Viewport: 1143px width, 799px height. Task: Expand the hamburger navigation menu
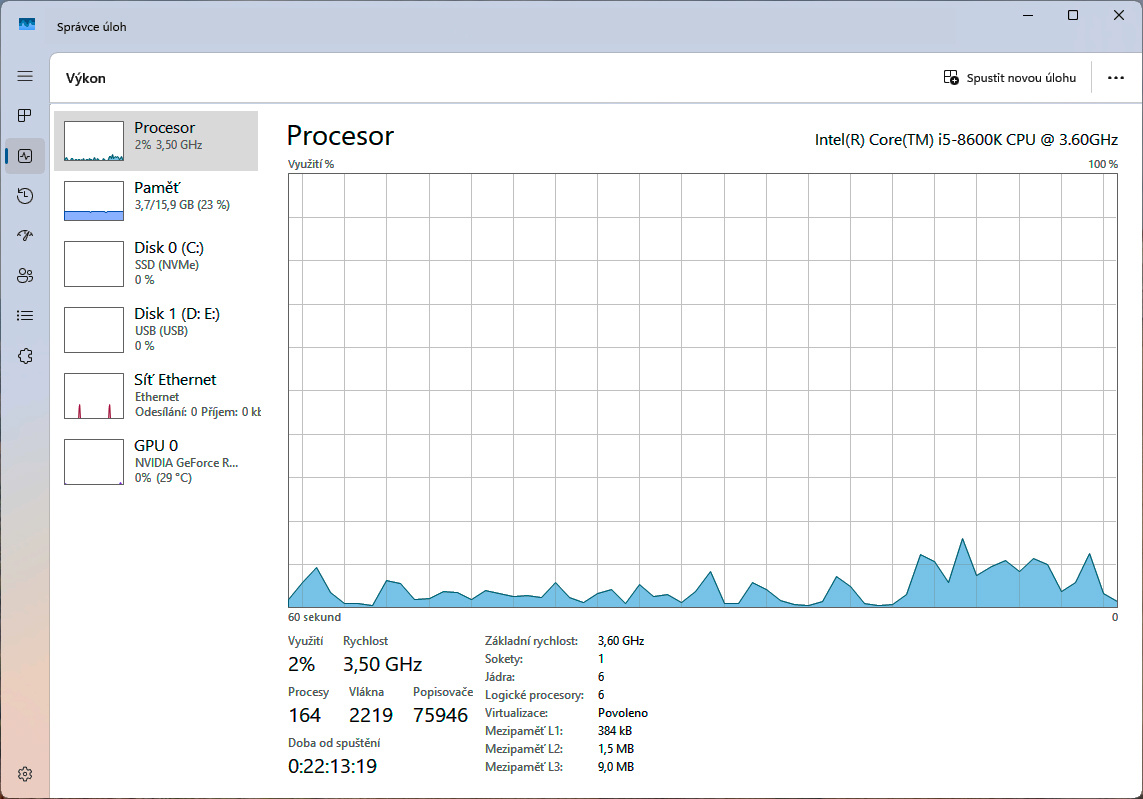tap(25, 76)
